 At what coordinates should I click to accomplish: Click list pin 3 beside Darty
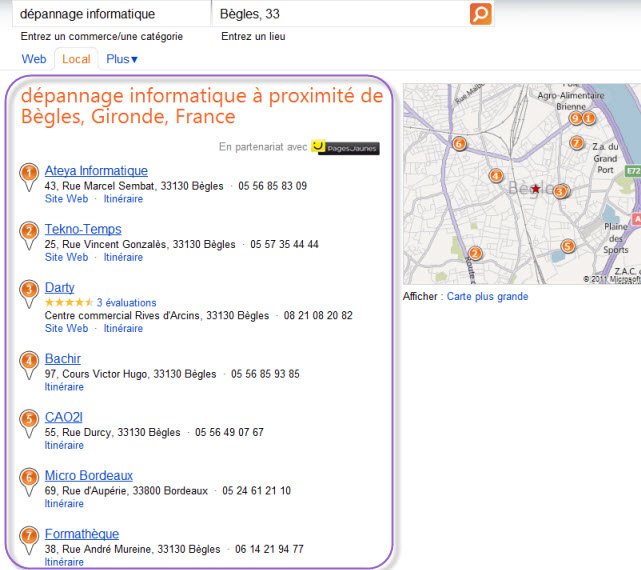[29, 294]
